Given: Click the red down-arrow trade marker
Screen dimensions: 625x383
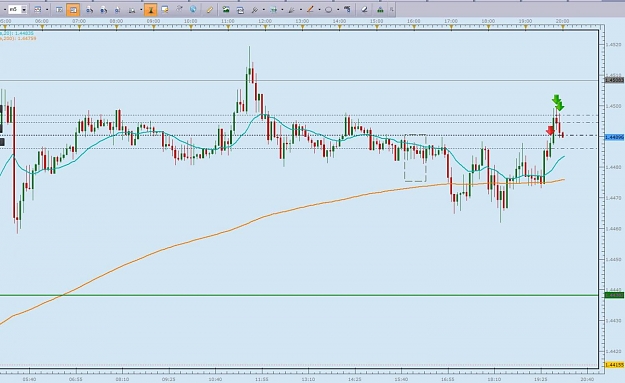Looking at the screenshot, I should (550, 130).
